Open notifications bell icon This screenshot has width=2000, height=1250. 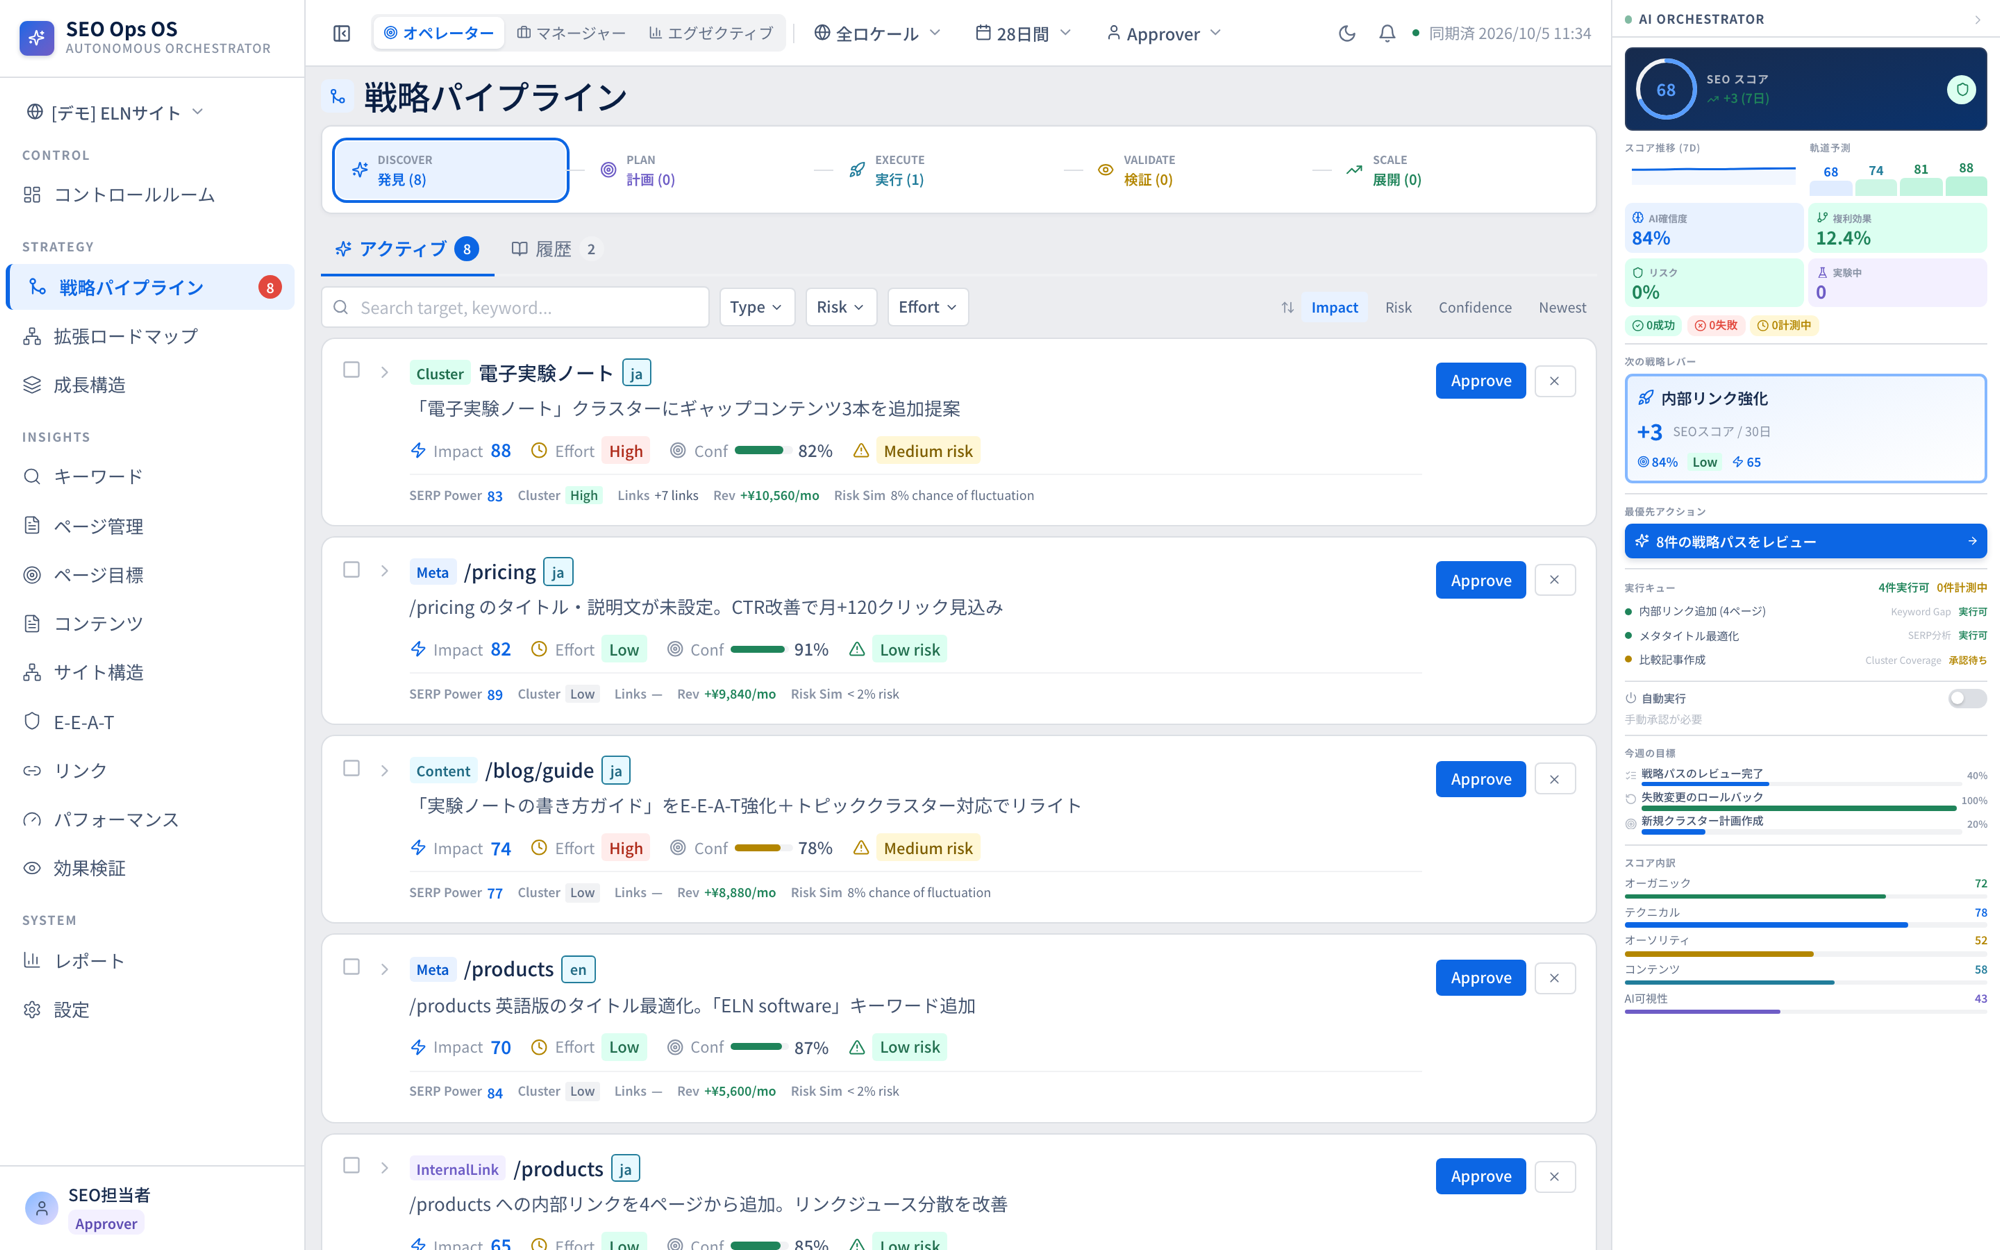[1387, 33]
